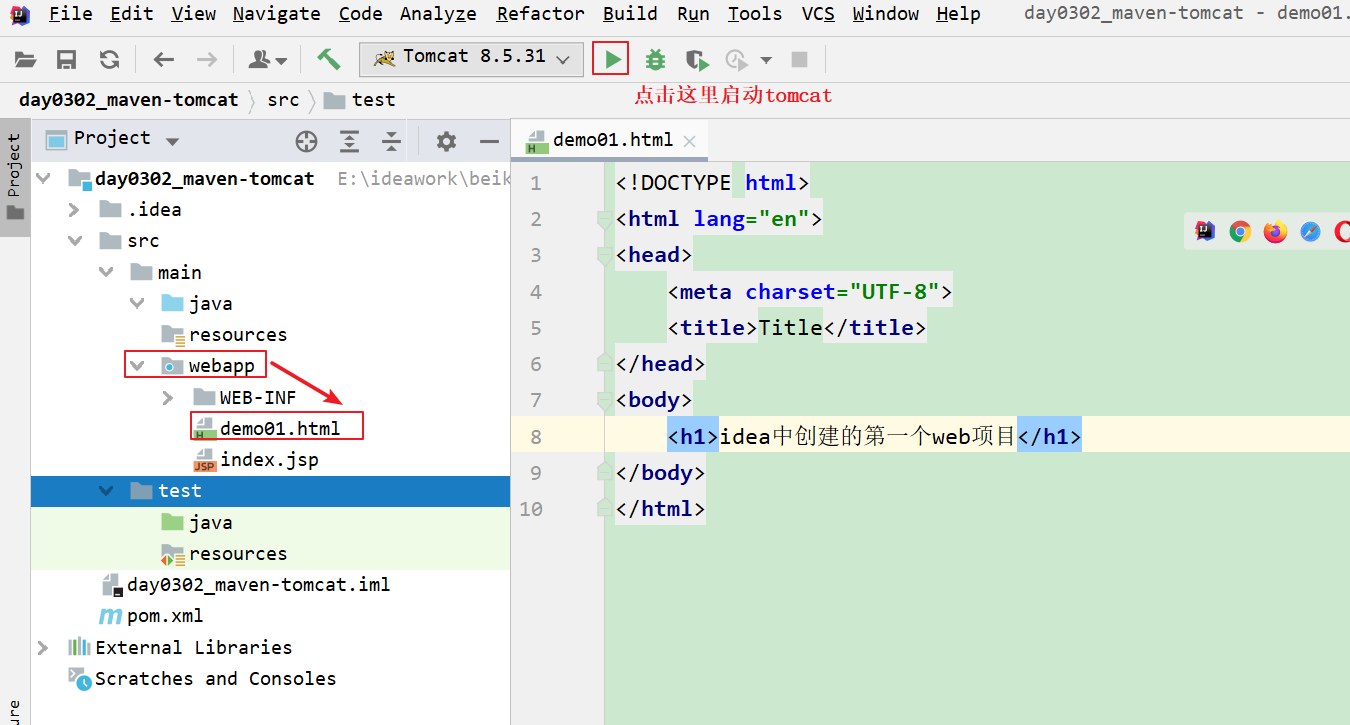Start the Debug bug icon
Screen dimensions: 1350x725
point(655,60)
